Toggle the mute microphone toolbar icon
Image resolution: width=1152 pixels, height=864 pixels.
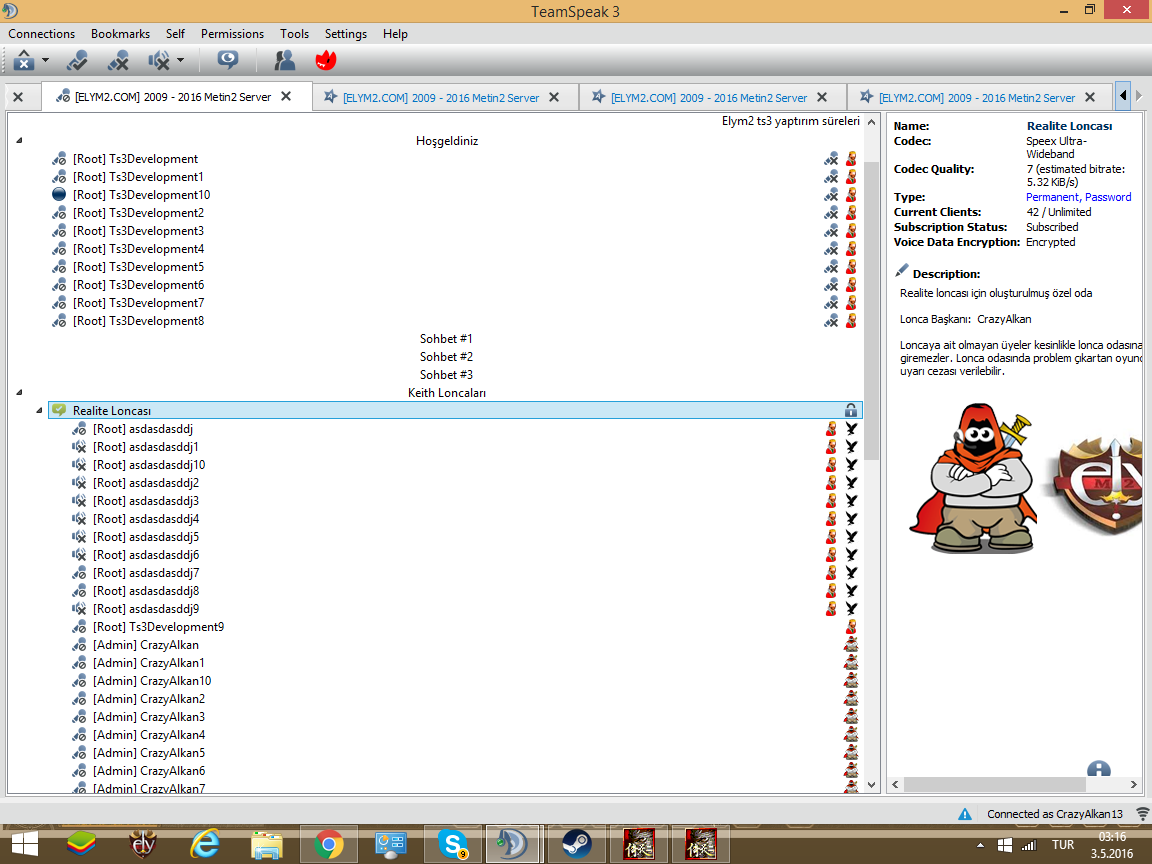tap(118, 60)
